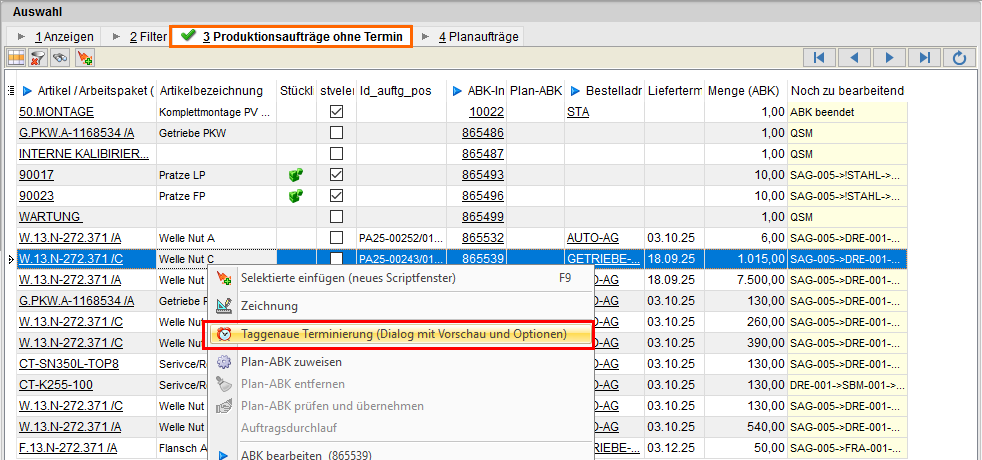
Task: Click the arrow beside the Artikel / Arbeitspaket header
Action: coord(27,91)
